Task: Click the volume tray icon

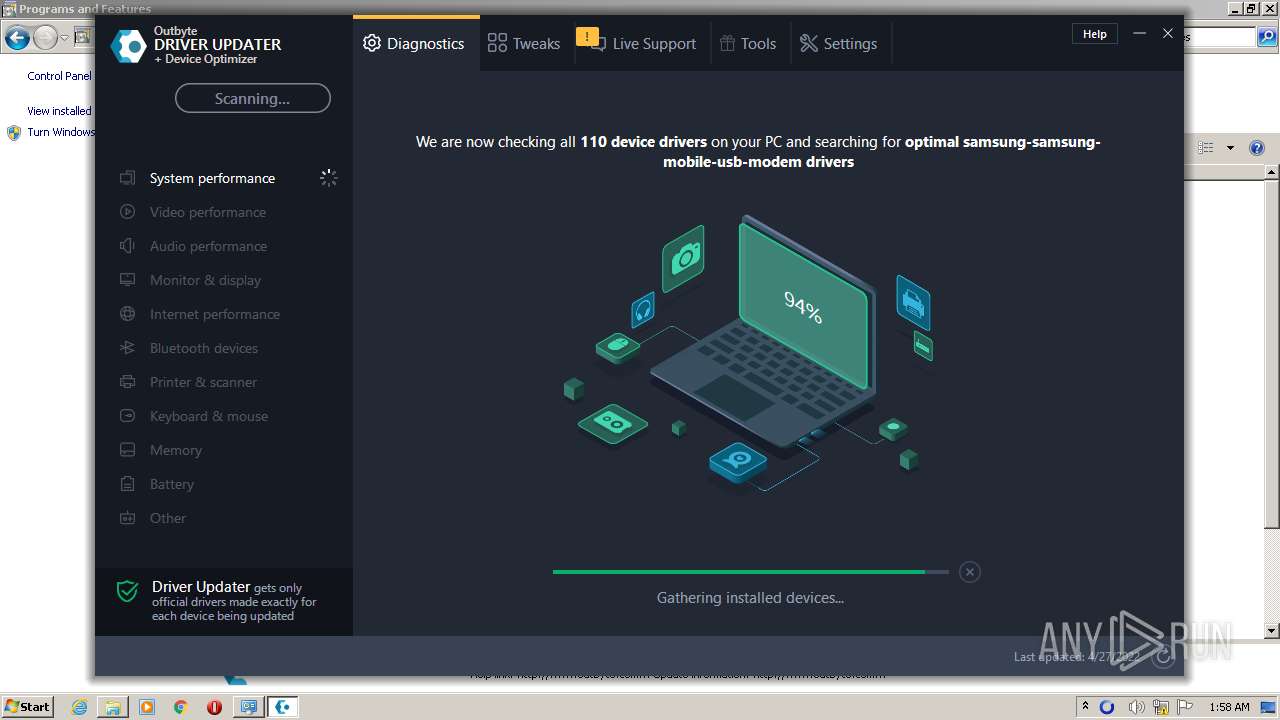Action: 1136,707
